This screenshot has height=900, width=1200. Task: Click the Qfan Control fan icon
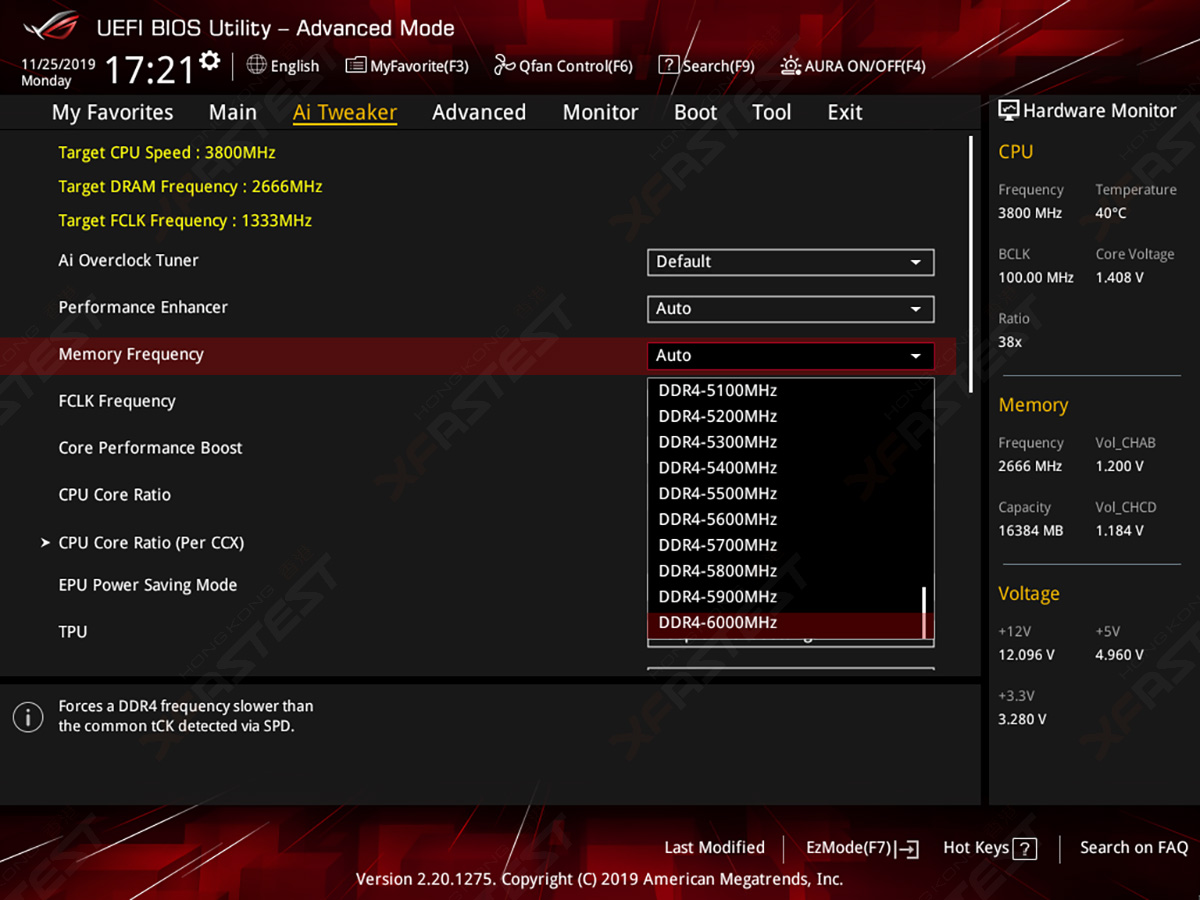point(504,65)
